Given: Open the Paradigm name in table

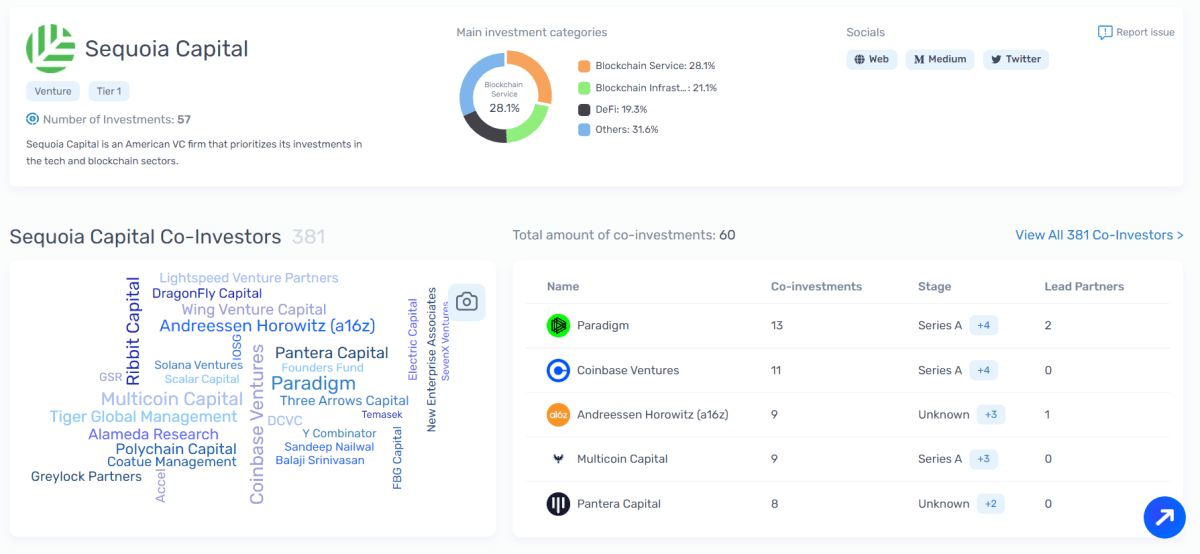Looking at the screenshot, I should pyautogui.click(x=603, y=325).
